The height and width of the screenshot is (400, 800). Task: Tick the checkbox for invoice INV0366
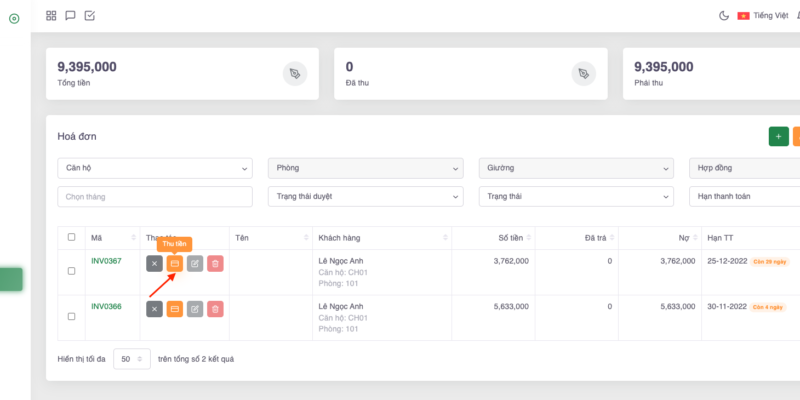pyautogui.click(x=70, y=316)
